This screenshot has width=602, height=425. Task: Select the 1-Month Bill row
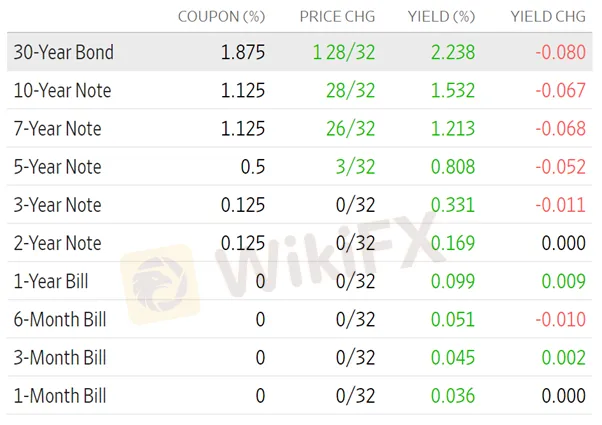point(299,395)
